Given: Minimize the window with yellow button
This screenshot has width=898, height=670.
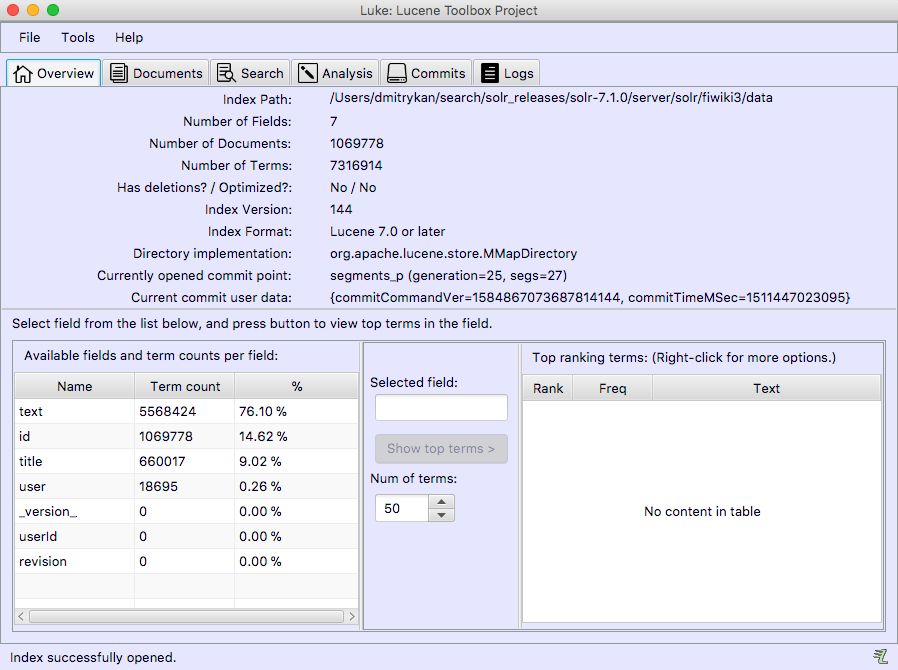Looking at the screenshot, I should 33,10.
